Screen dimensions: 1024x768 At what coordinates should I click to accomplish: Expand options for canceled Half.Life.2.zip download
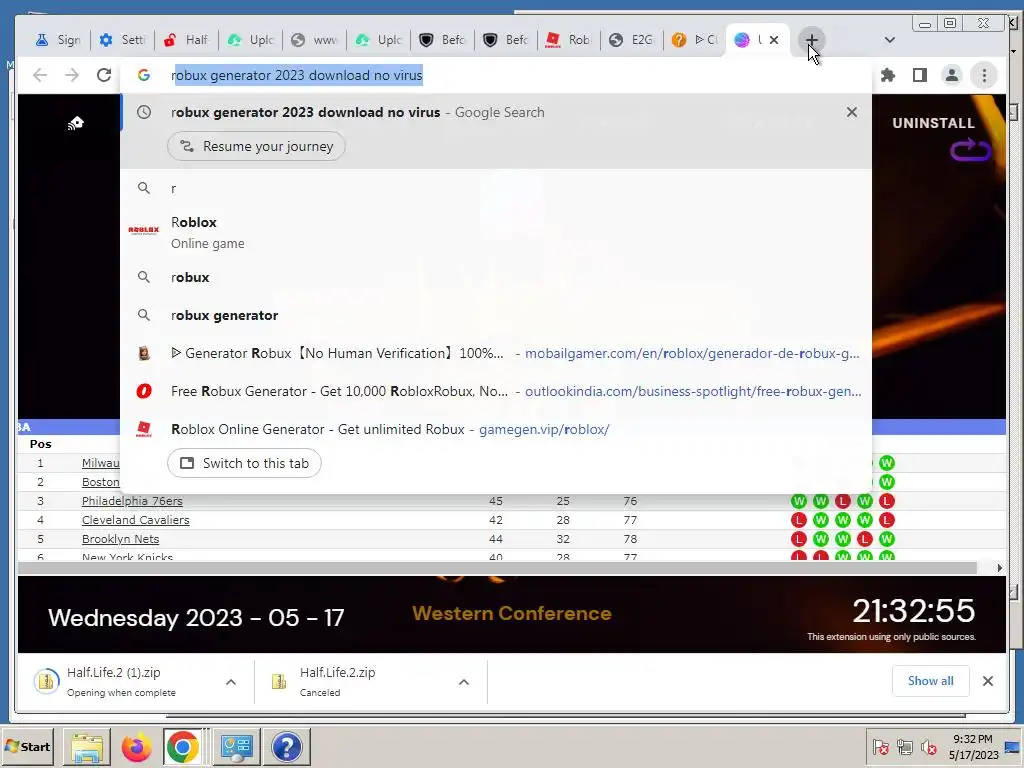(x=464, y=682)
